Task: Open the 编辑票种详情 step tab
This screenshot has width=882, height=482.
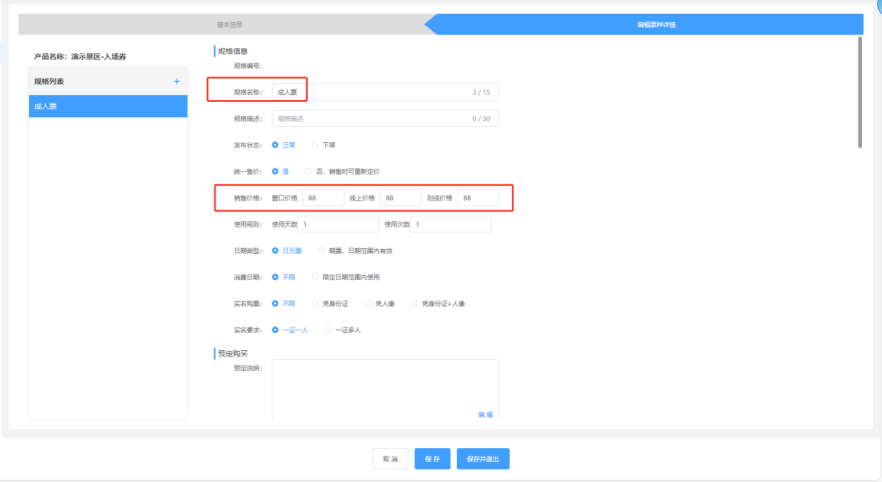Action: 651,24
